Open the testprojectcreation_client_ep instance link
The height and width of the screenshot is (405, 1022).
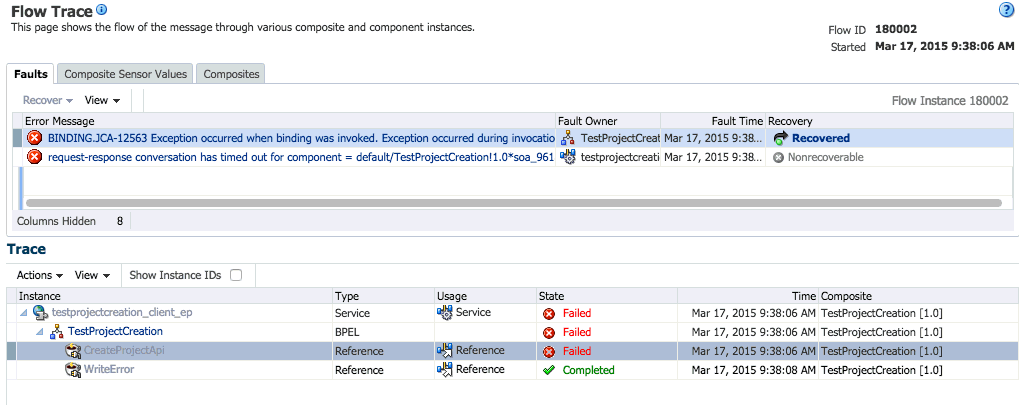[x=122, y=312]
